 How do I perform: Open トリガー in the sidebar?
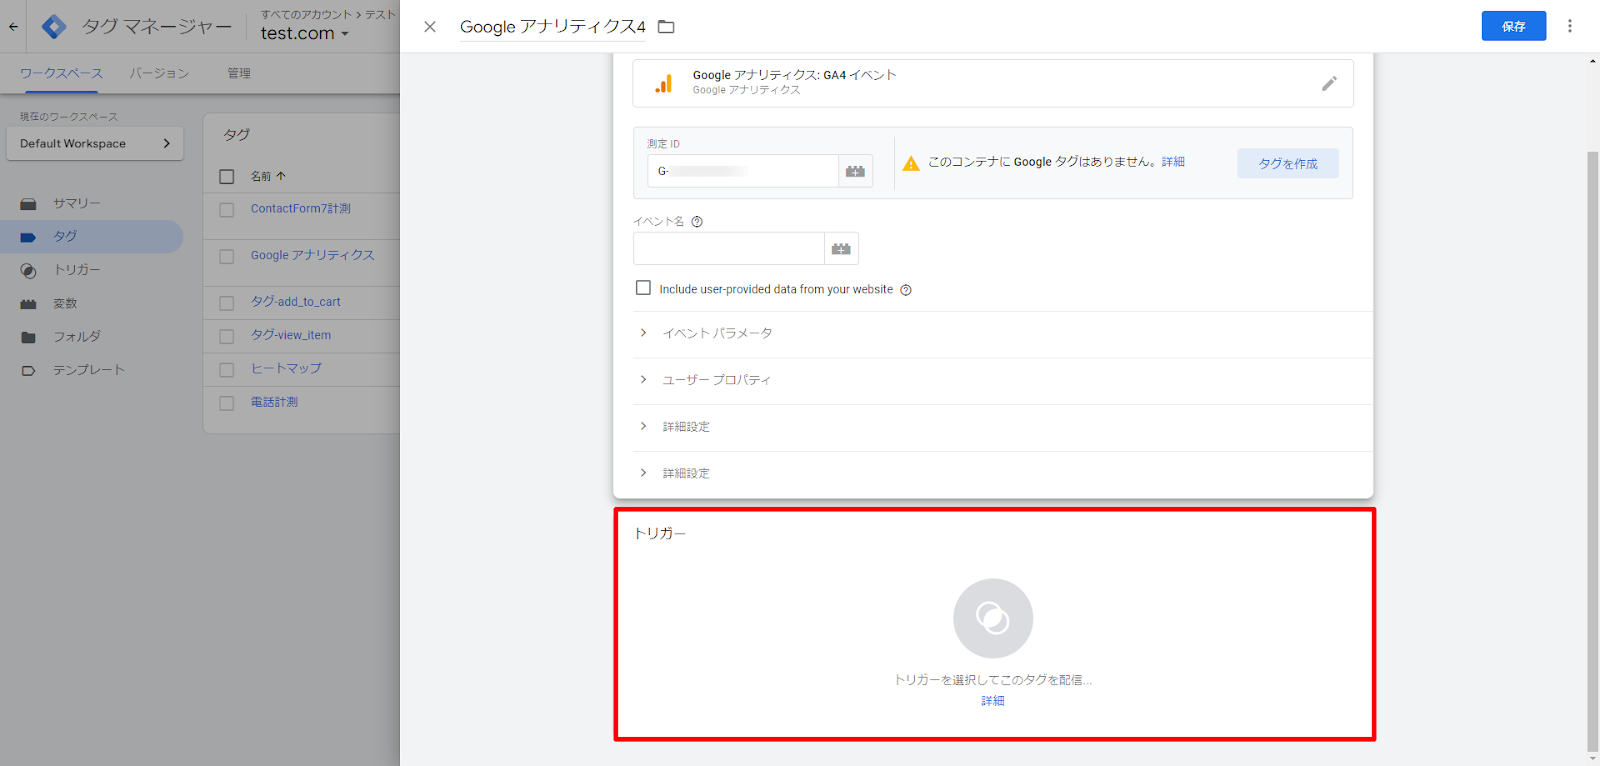pyautogui.click(x=91, y=270)
